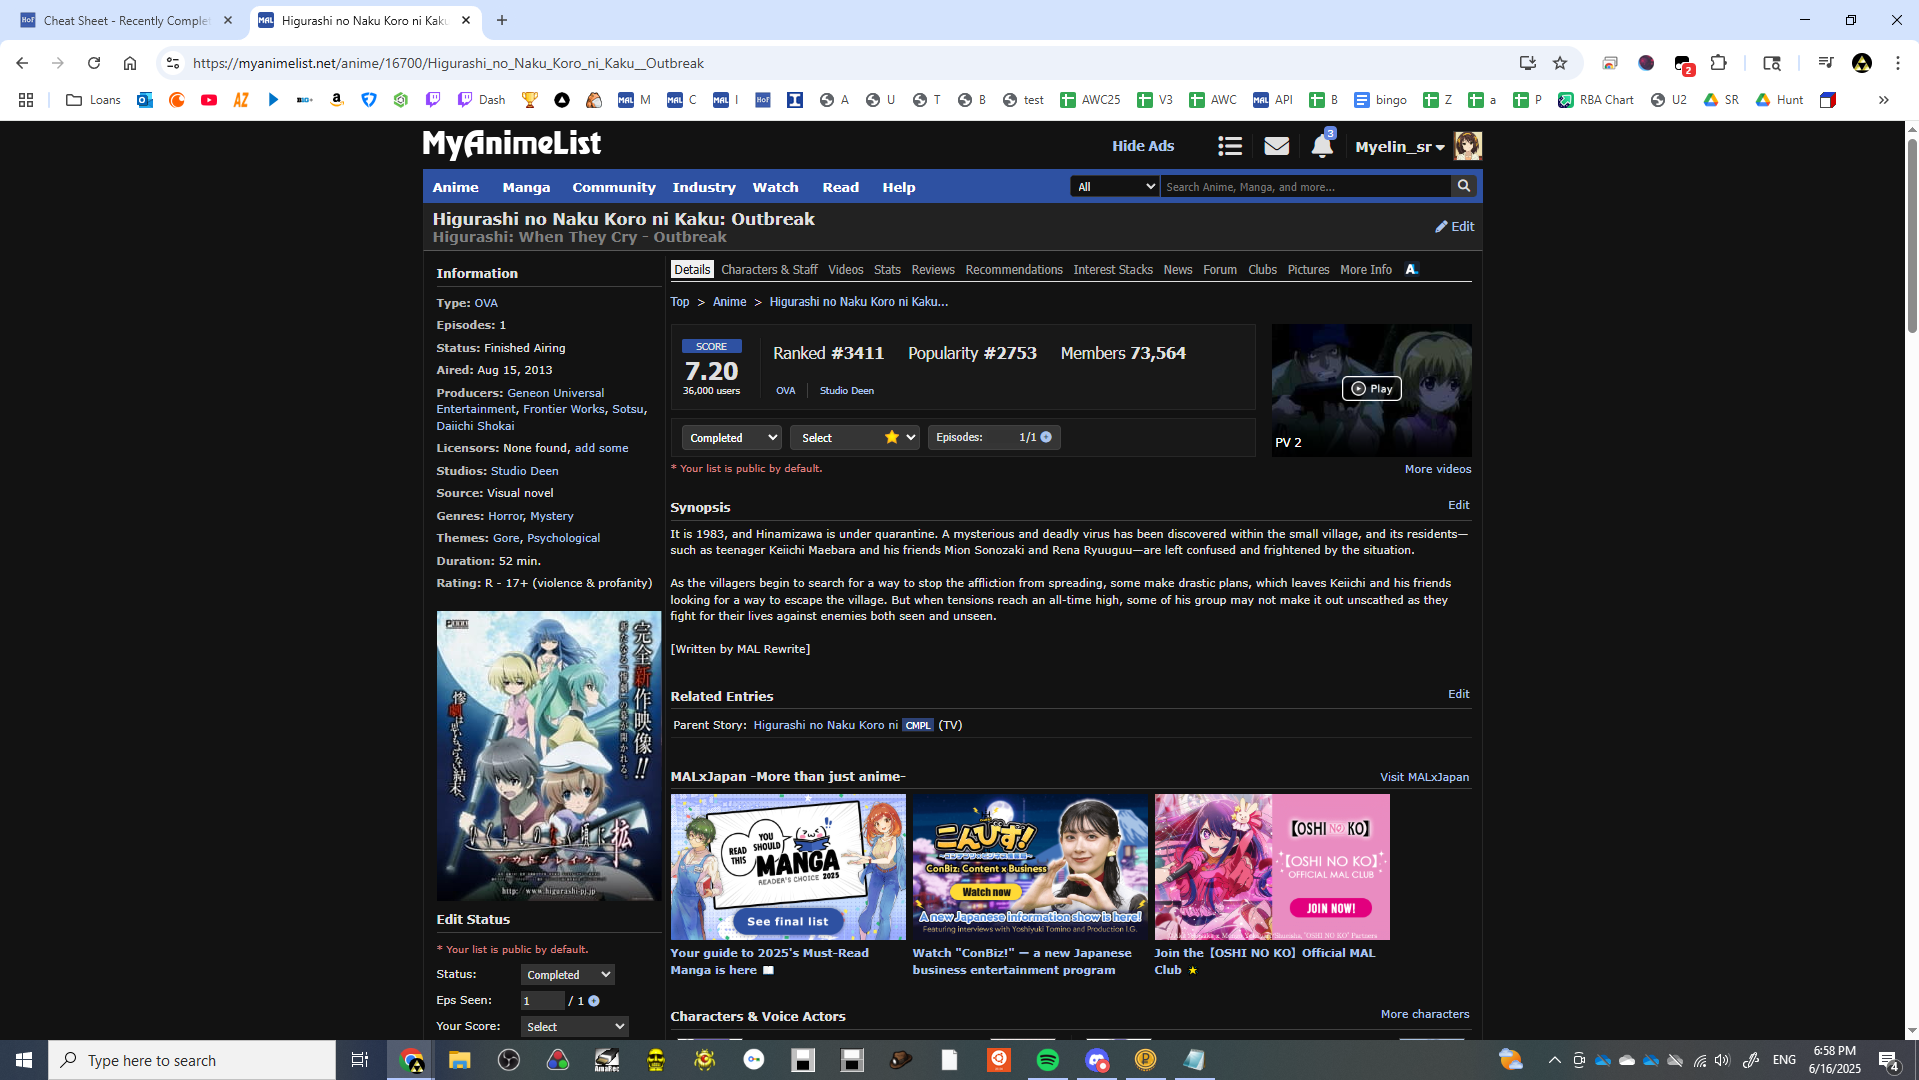
Task: Open the Anime menu
Action: [x=455, y=187]
